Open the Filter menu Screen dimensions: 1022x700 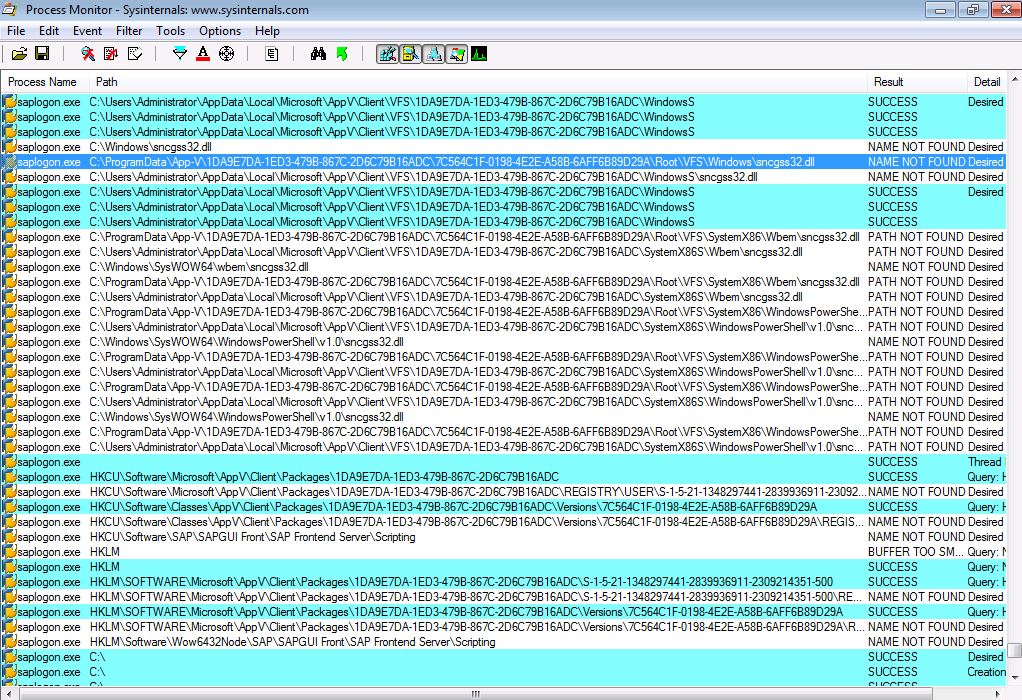[130, 31]
